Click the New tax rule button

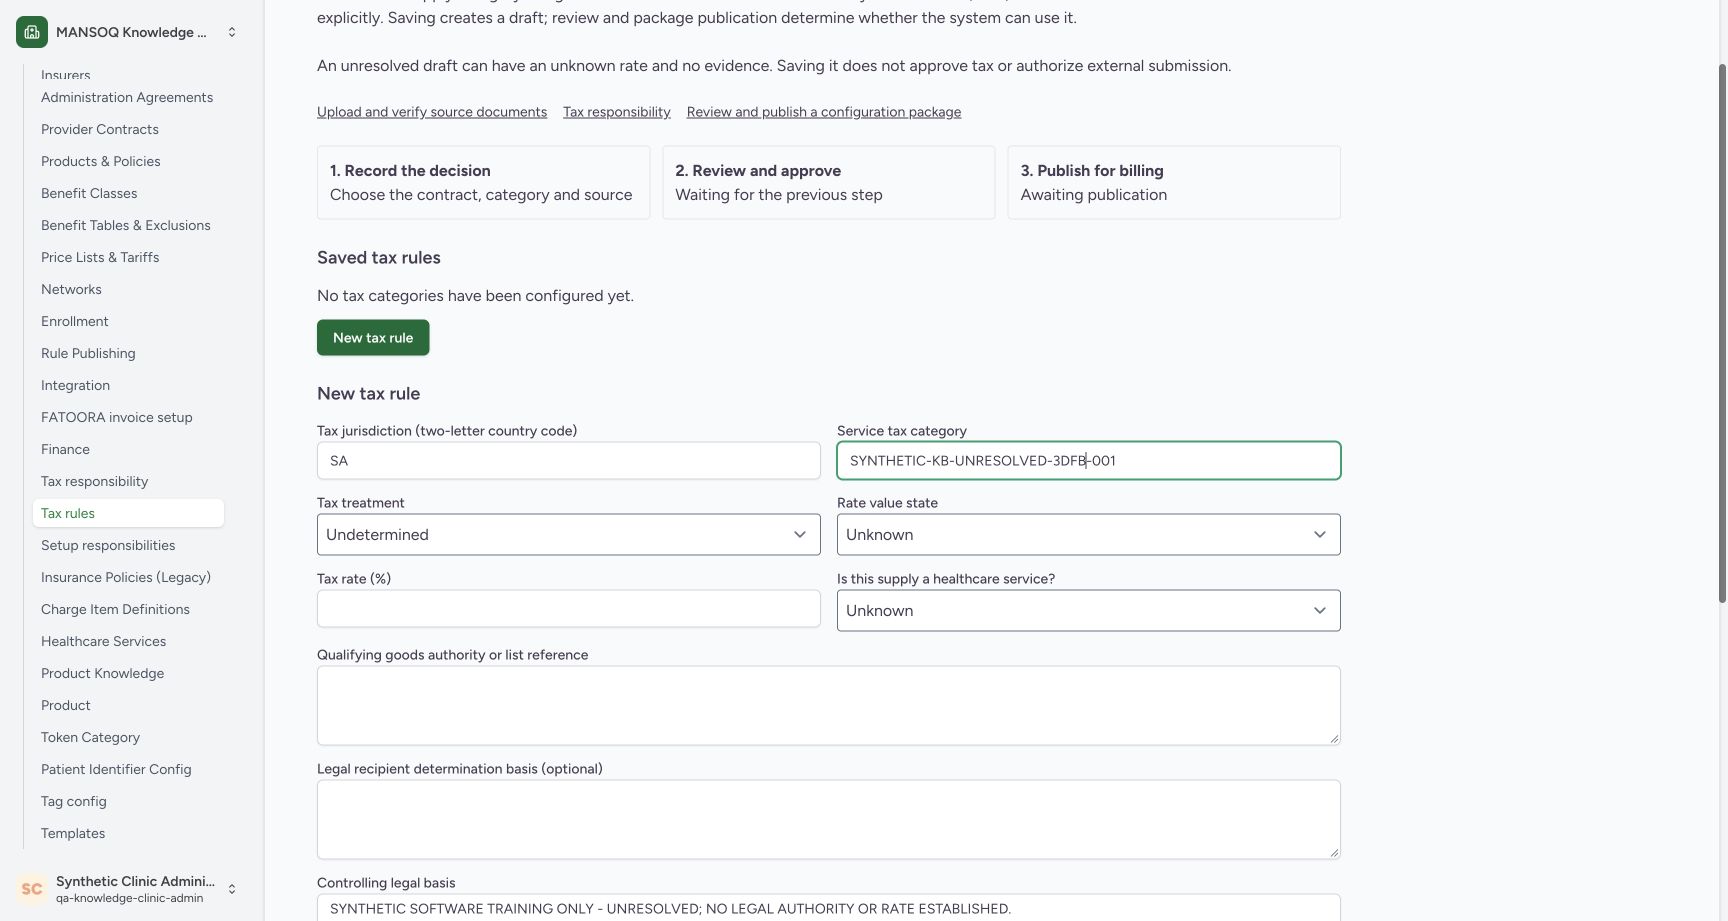pyautogui.click(x=373, y=338)
